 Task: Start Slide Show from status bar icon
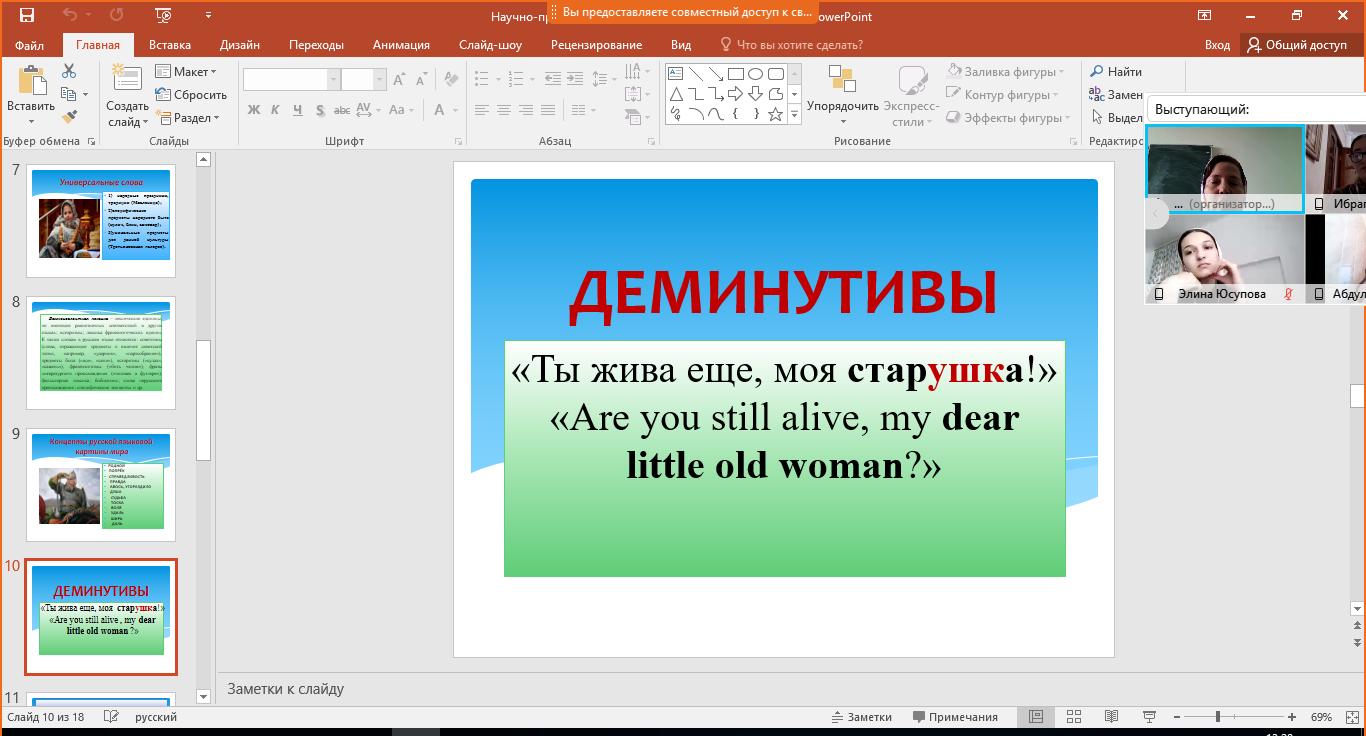[x=1147, y=717]
